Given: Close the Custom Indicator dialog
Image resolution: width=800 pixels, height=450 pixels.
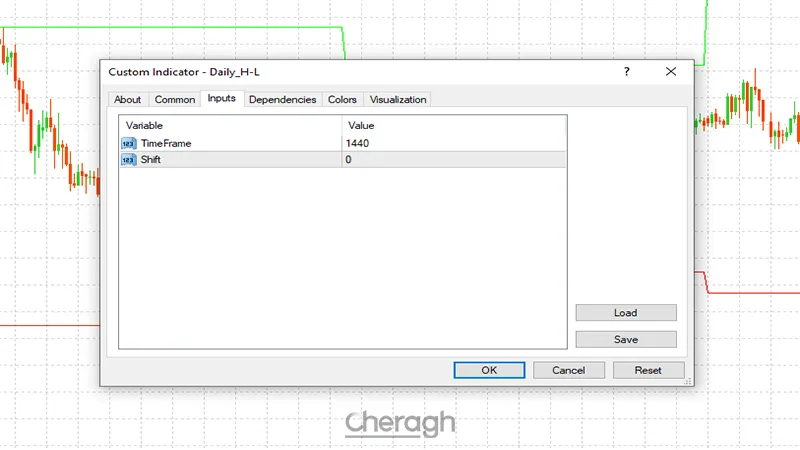Looking at the screenshot, I should tap(671, 72).
